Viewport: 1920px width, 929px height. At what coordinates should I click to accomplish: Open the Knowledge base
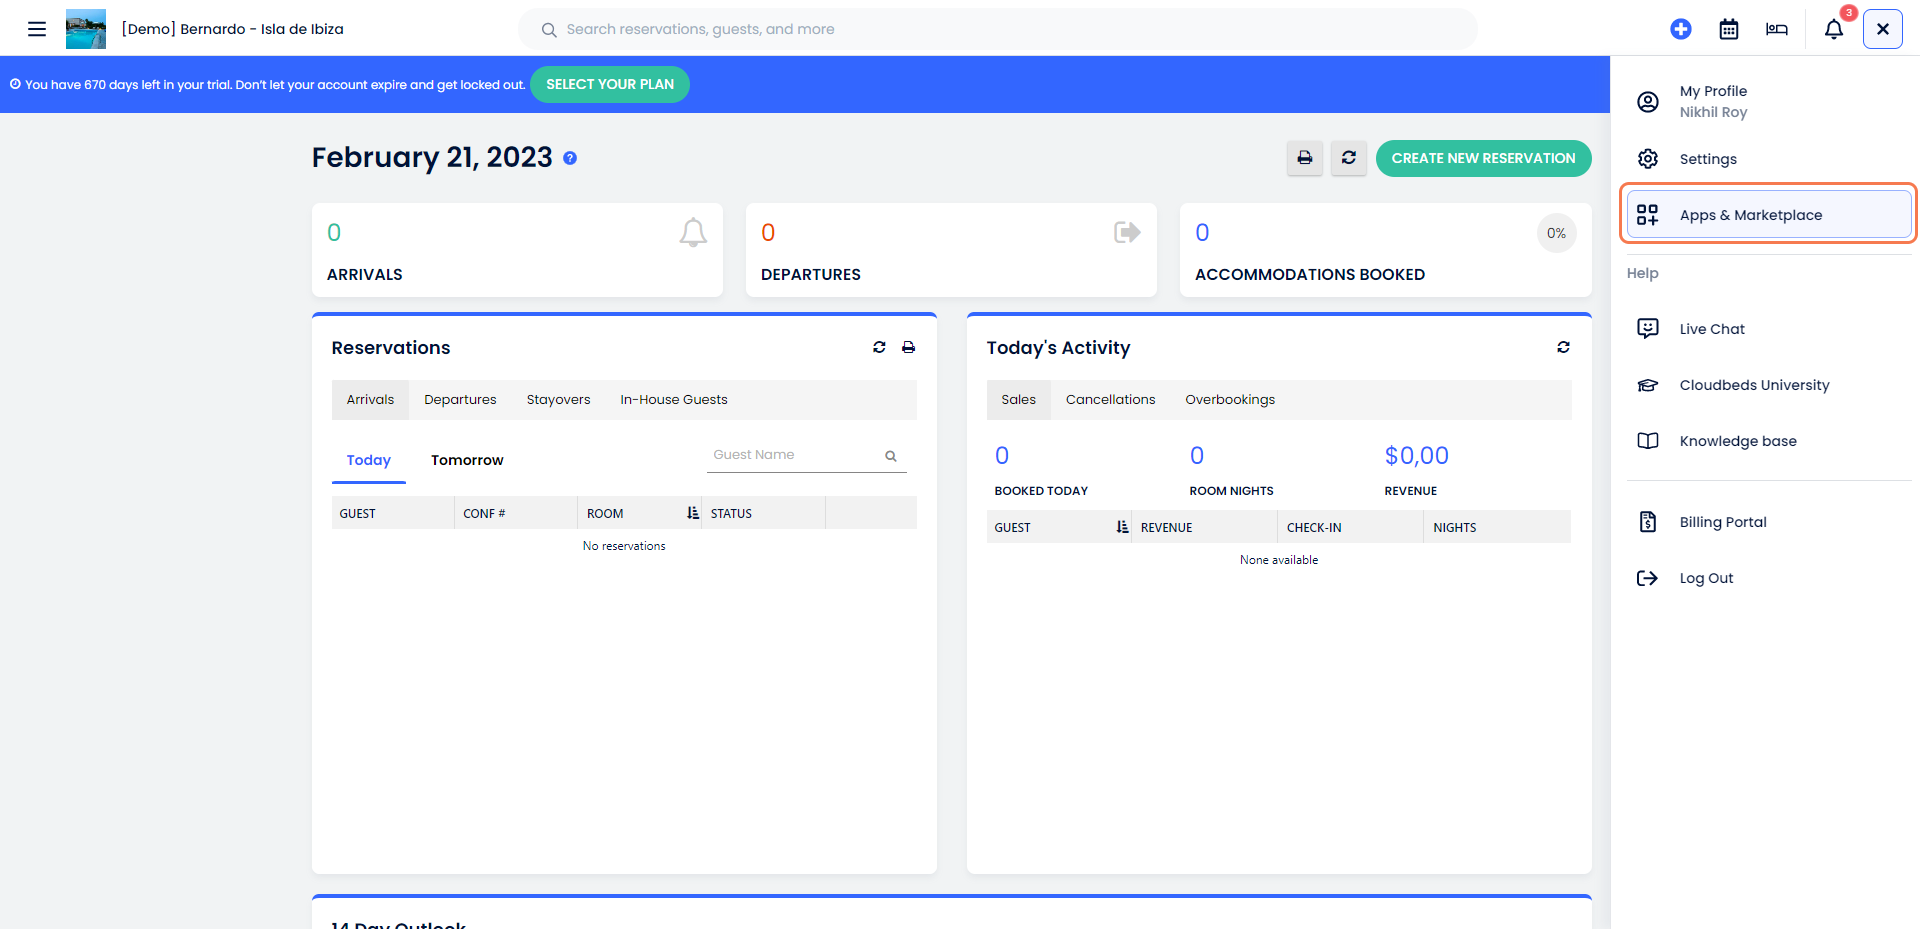pyautogui.click(x=1770, y=441)
